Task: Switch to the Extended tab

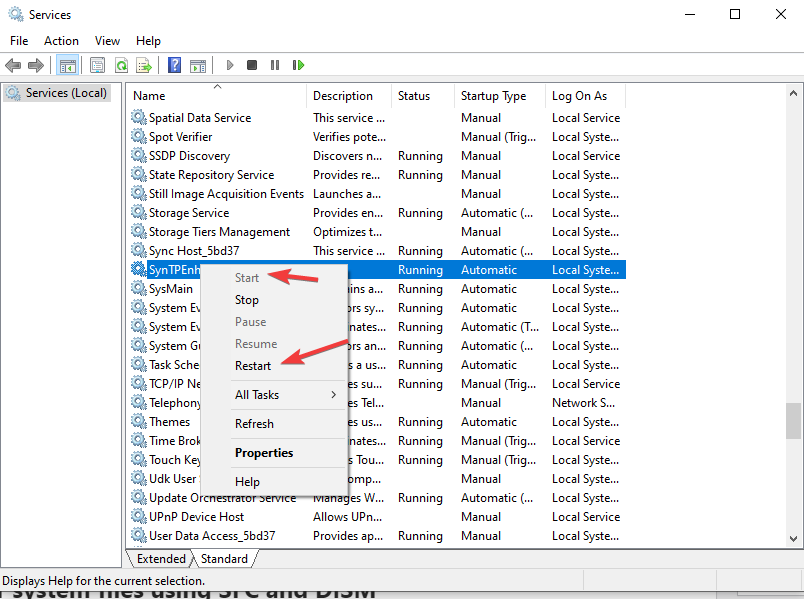Action: [x=161, y=558]
